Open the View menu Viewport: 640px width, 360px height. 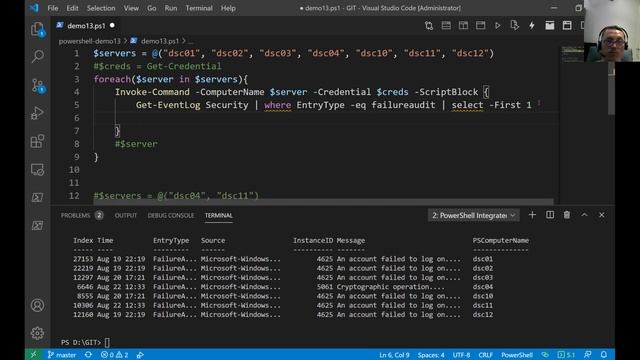[131, 8]
